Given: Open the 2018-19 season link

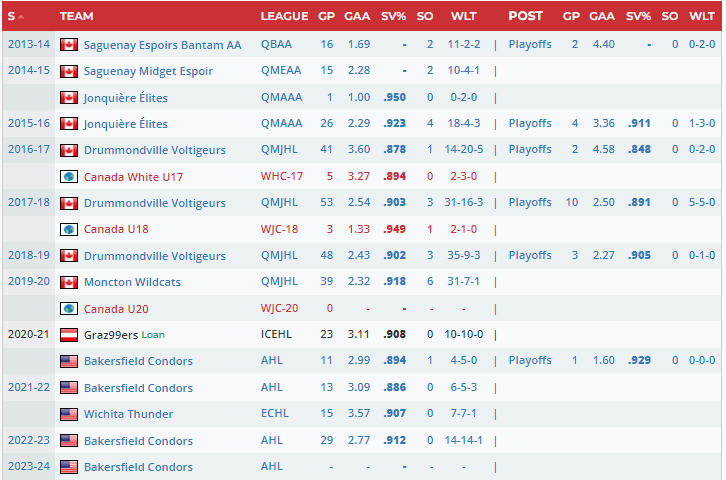Looking at the screenshot, I should coord(29,256).
